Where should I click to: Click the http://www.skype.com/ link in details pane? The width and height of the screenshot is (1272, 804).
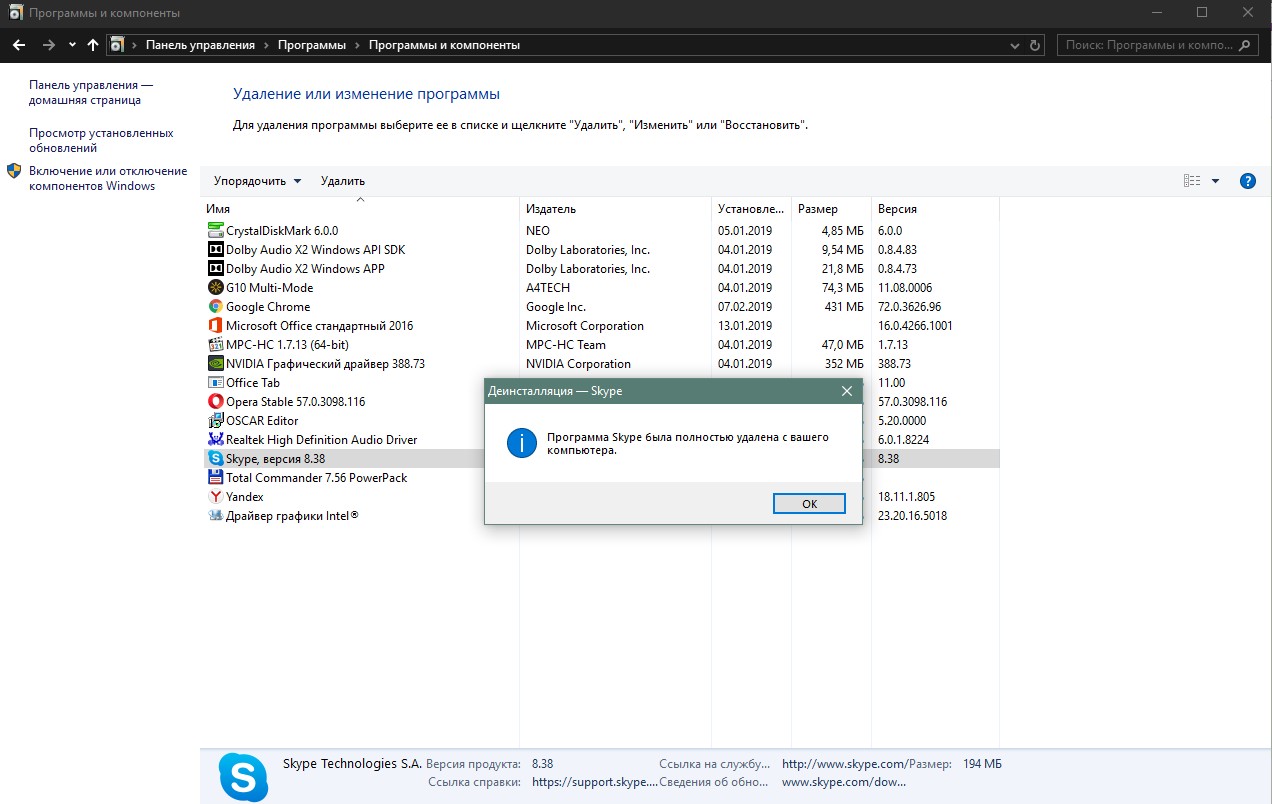coord(844,764)
